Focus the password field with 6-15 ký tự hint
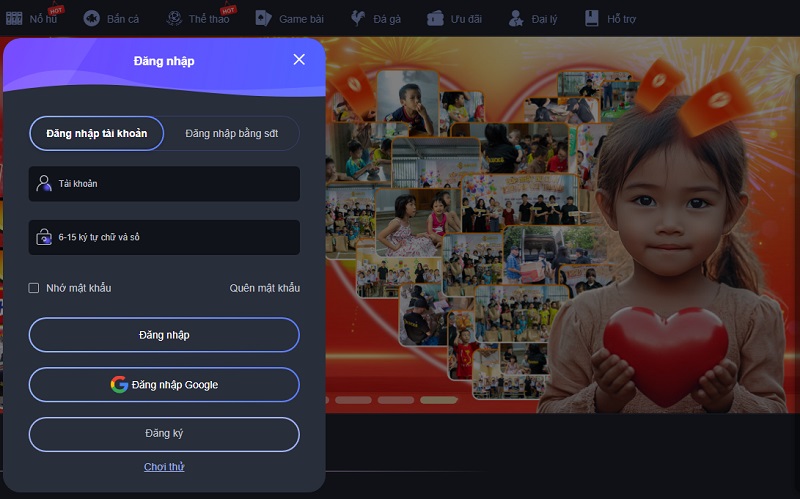 tap(175, 237)
